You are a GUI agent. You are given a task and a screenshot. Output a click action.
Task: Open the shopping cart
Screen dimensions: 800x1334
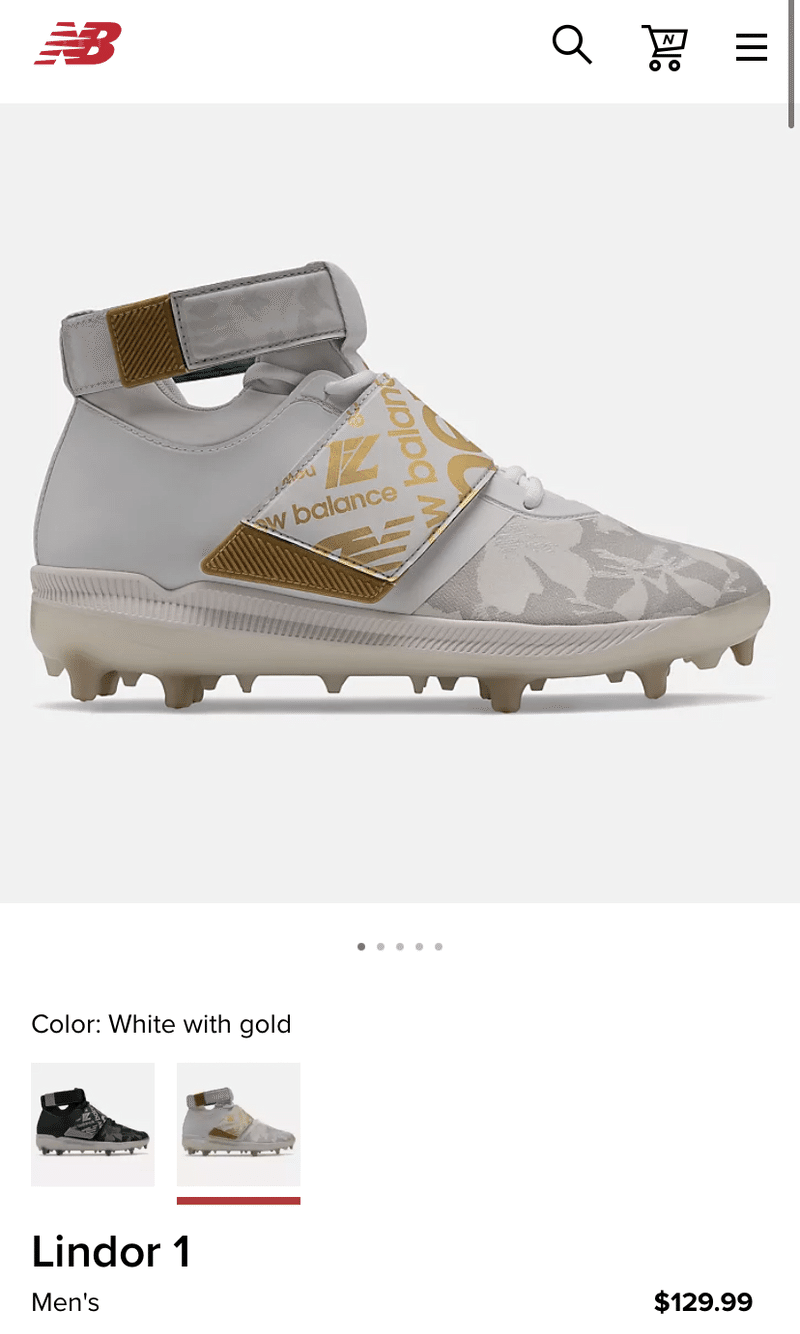[664, 48]
